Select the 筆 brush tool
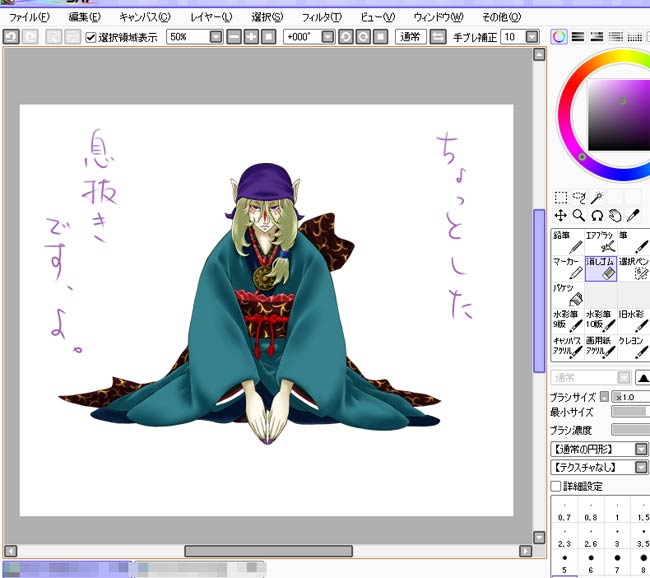650x578 pixels. 634,242
